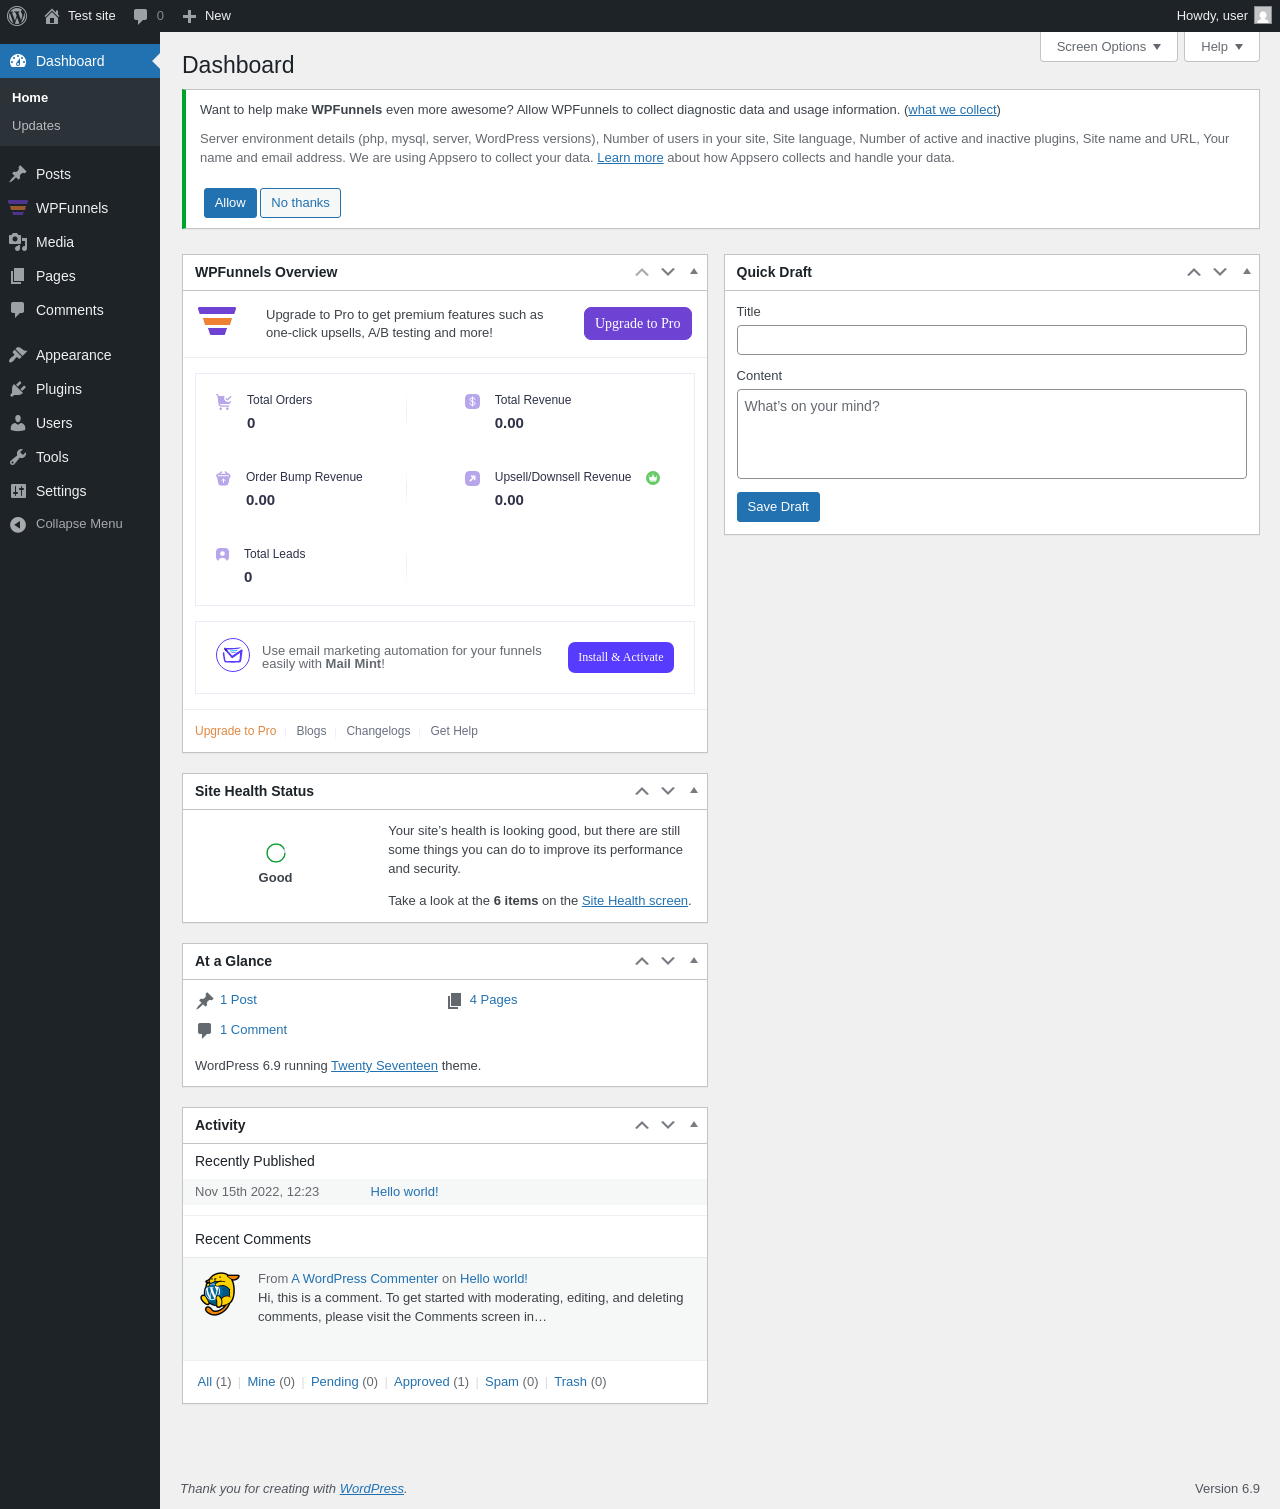Click the Media icon in sidebar
The width and height of the screenshot is (1280, 1509).
[18, 242]
